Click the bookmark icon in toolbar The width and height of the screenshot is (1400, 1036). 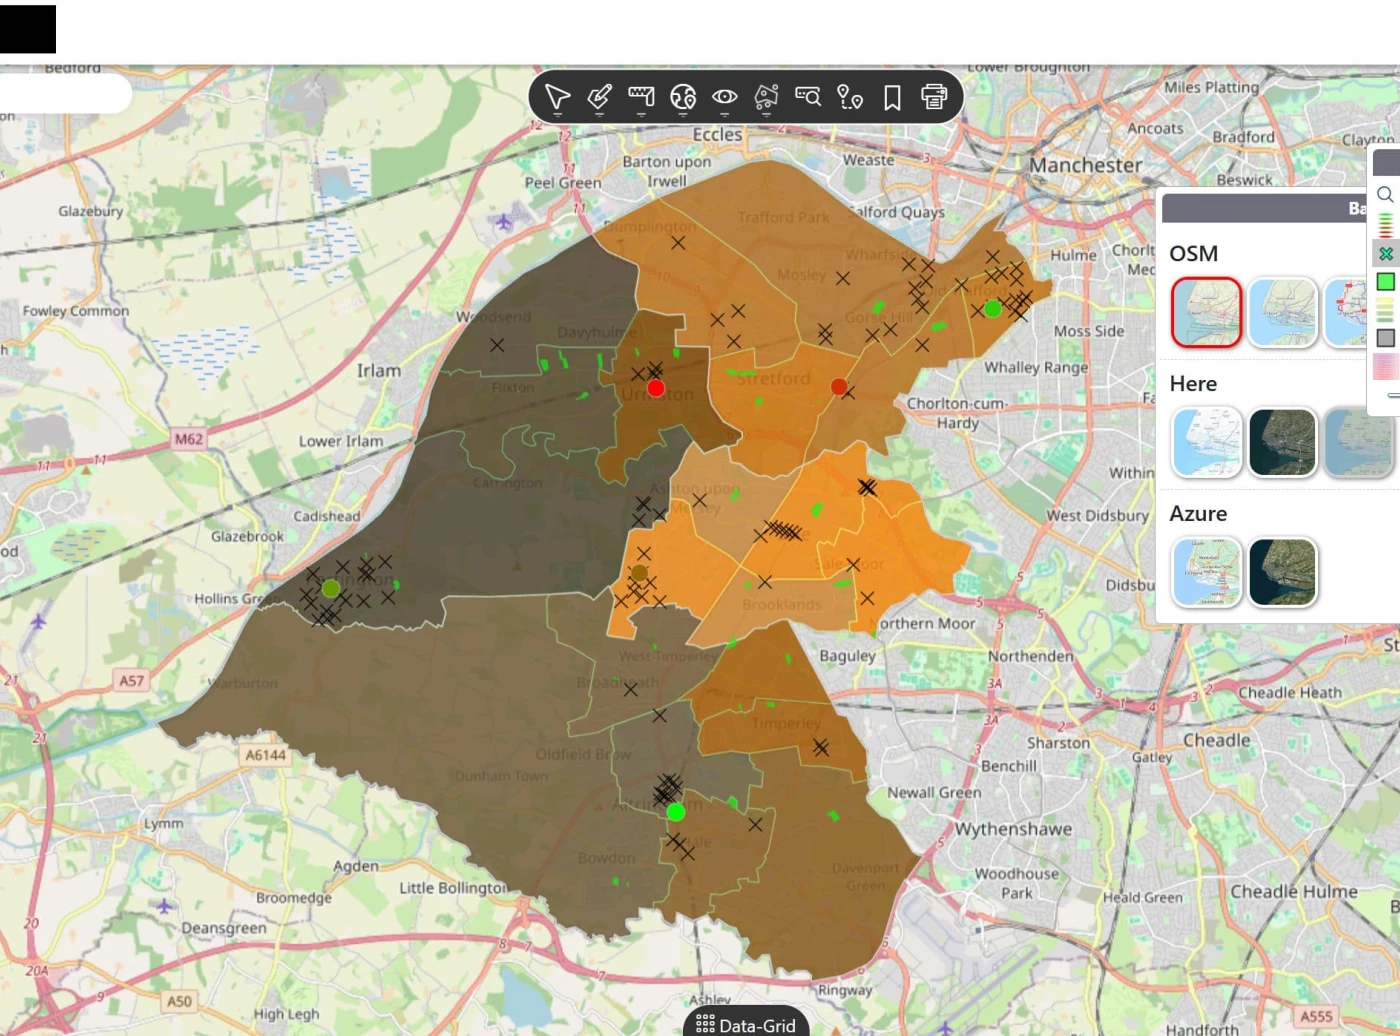(892, 97)
